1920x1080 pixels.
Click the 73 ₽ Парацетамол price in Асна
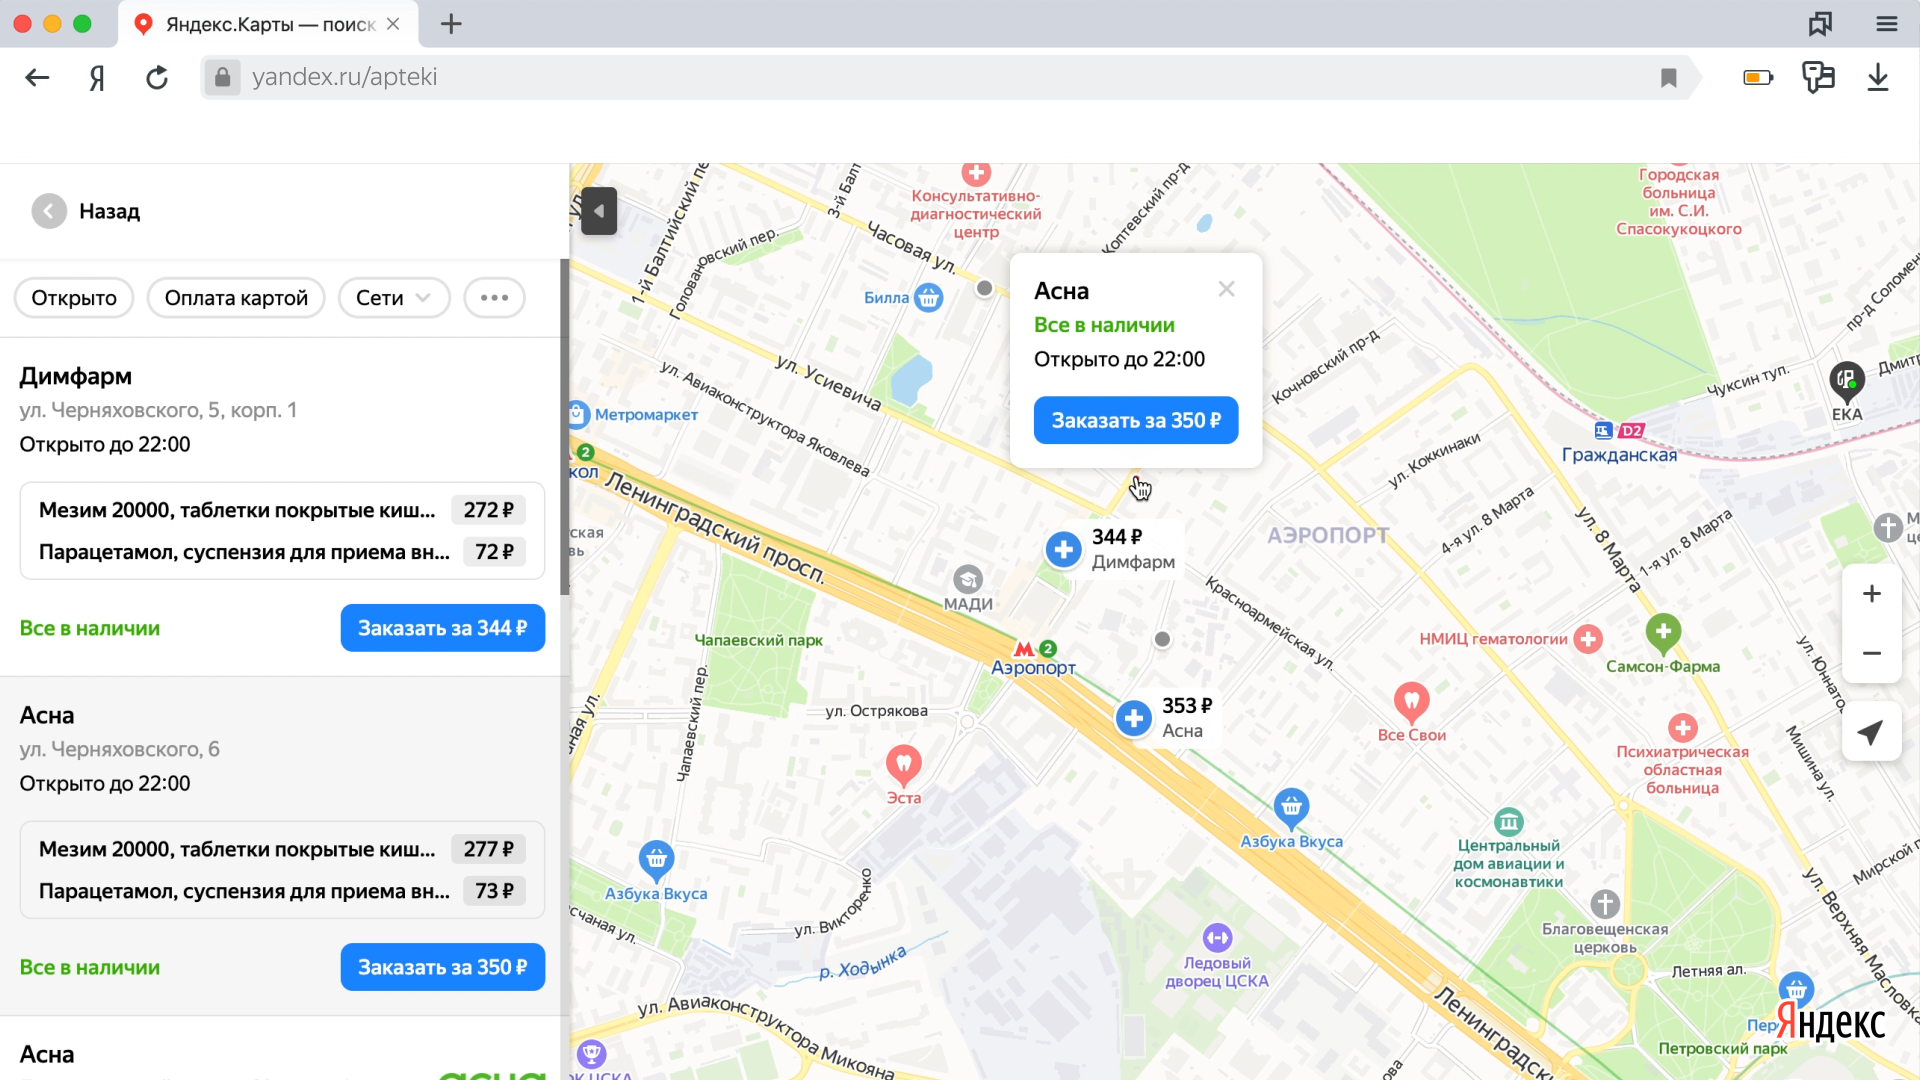point(494,891)
